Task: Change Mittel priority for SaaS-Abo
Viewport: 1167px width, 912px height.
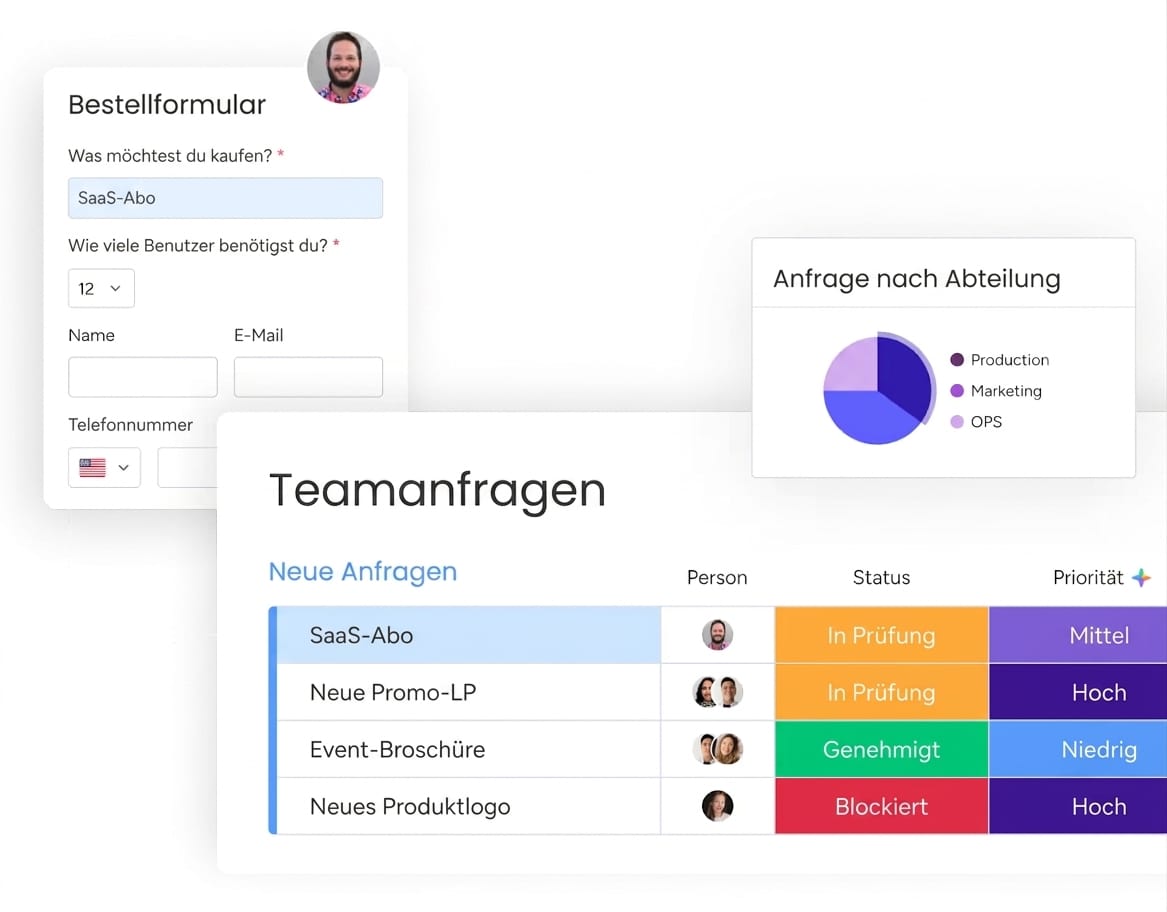Action: (1078, 635)
